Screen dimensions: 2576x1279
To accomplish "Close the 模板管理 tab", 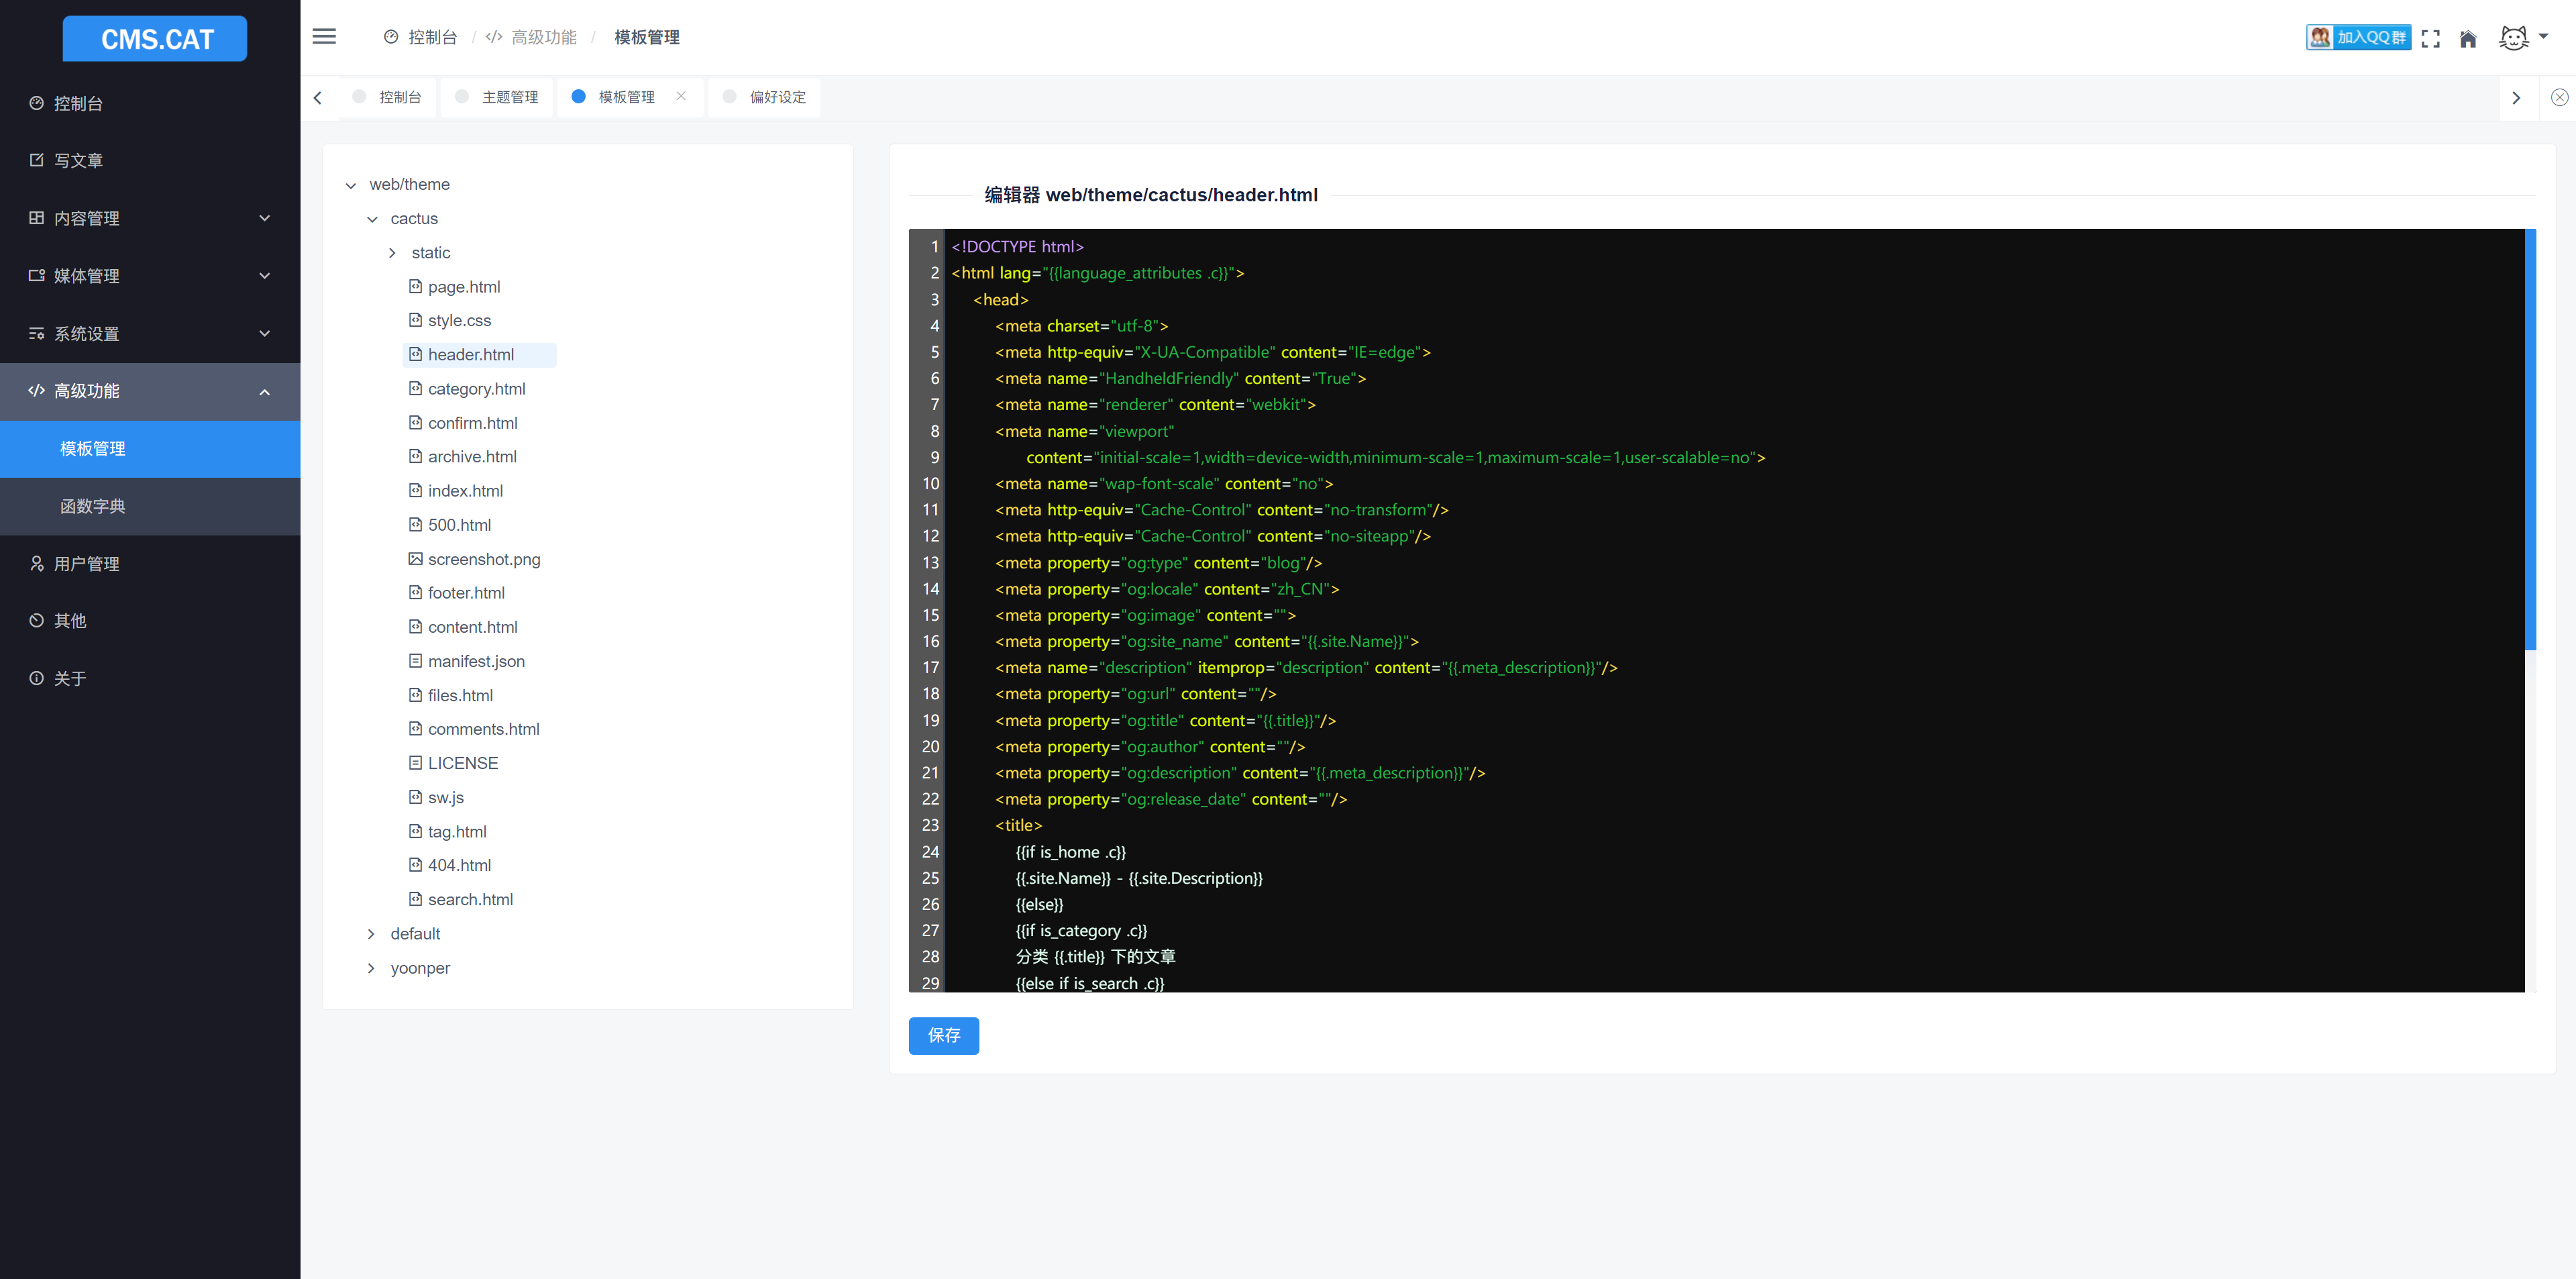I will pyautogui.click(x=681, y=96).
